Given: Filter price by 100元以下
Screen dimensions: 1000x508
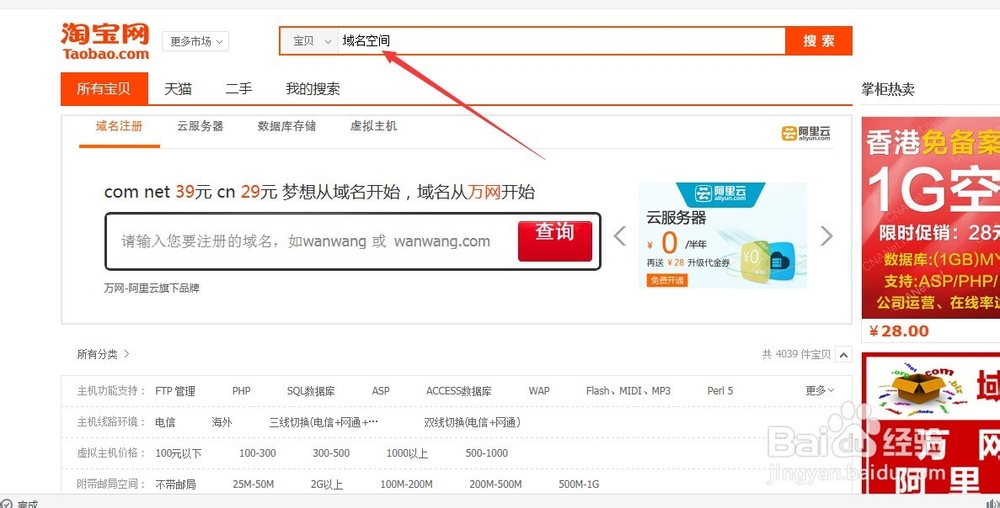Looking at the screenshot, I should tap(178, 453).
